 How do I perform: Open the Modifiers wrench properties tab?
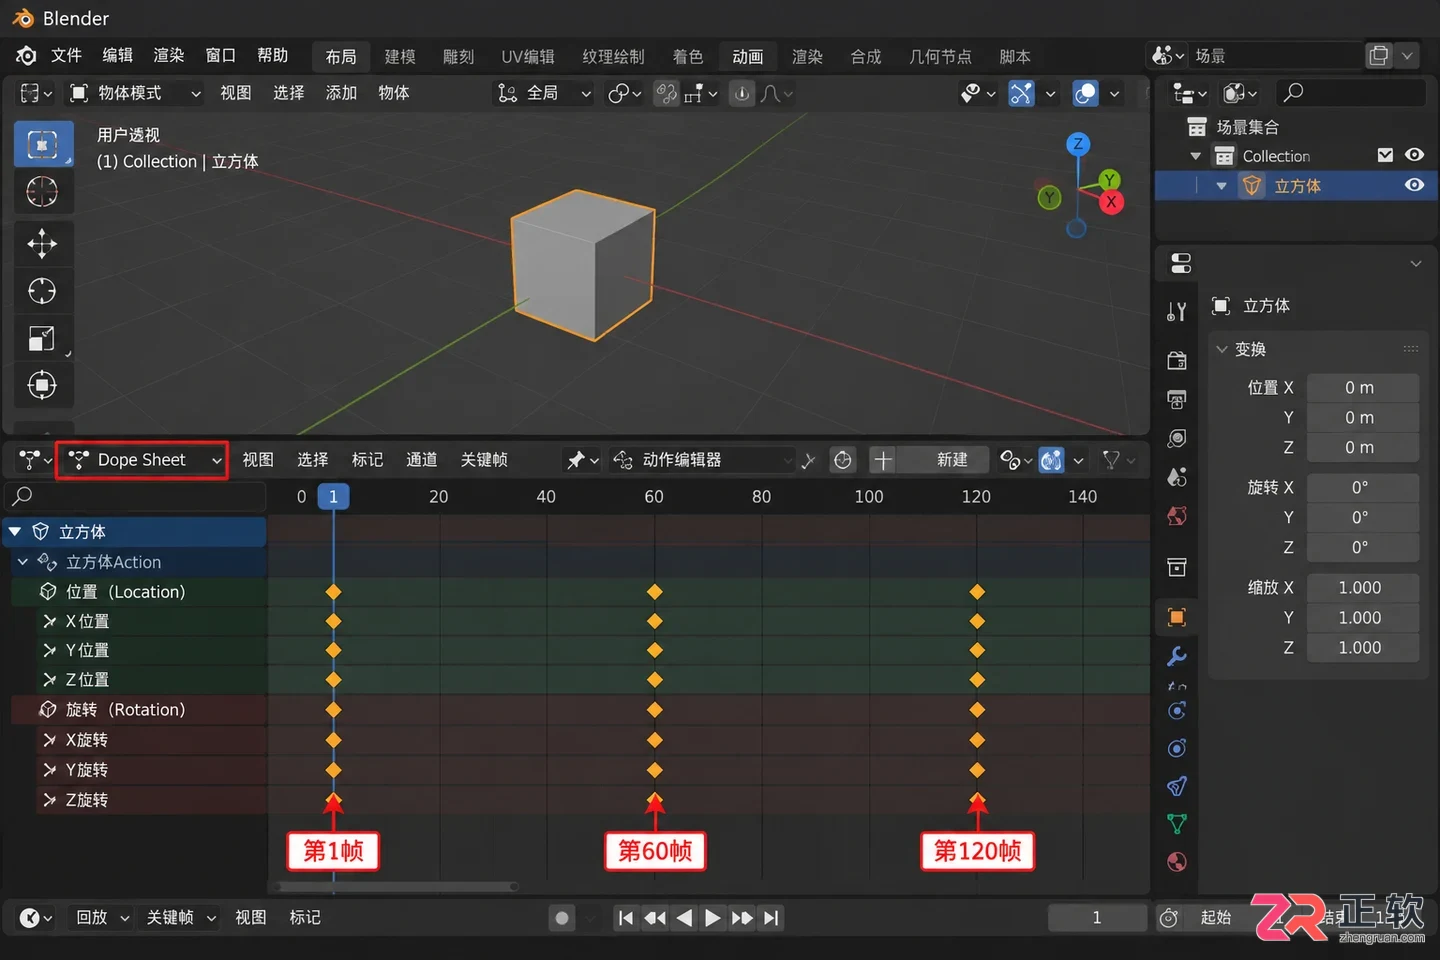click(x=1177, y=656)
